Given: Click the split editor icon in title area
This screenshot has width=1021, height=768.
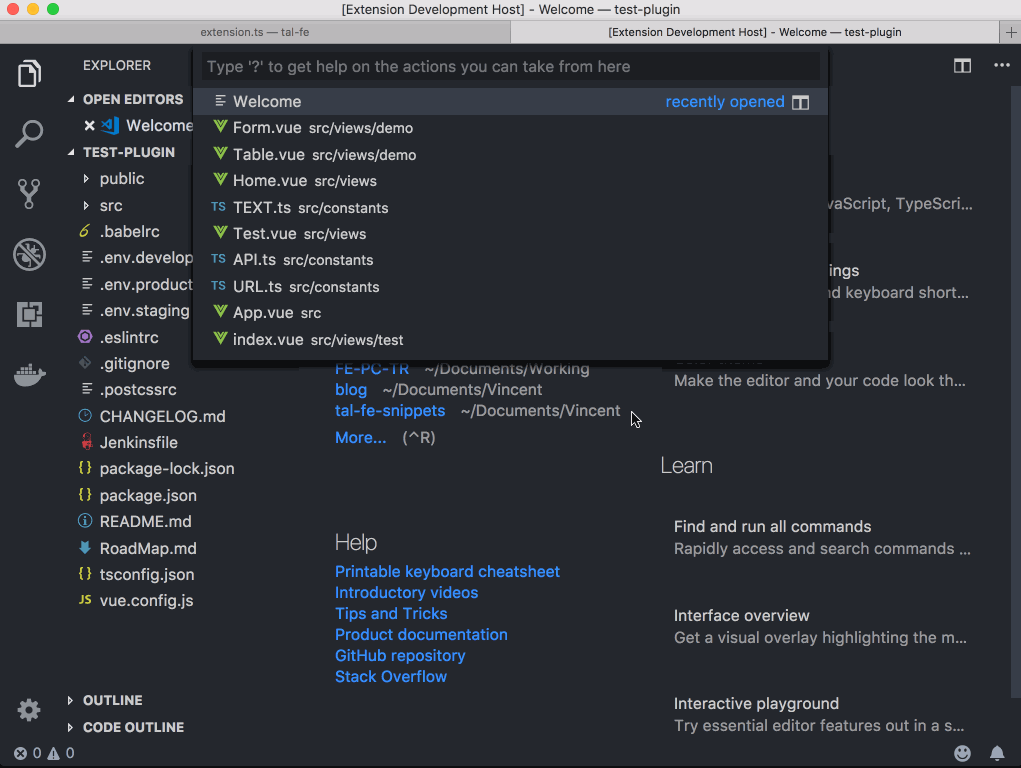Looking at the screenshot, I should pyautogui.click(x=962, y=66).
